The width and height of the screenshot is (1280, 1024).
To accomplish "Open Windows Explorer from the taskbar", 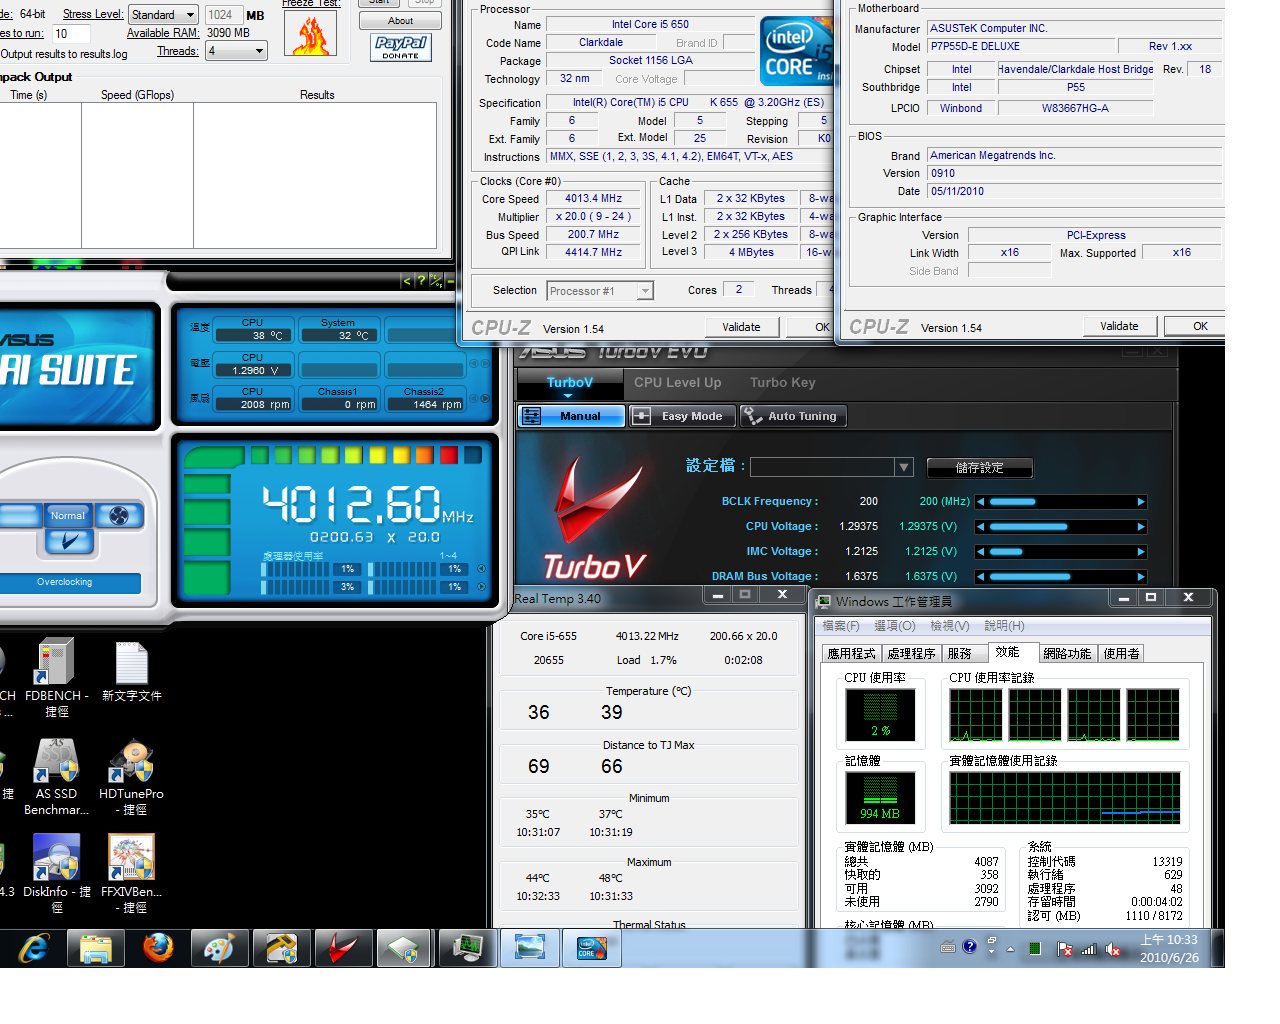I will (96, 948).
